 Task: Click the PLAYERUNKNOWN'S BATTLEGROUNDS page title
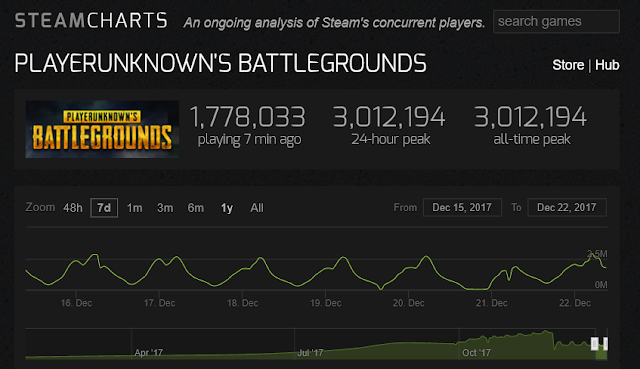tap(220, 64)
